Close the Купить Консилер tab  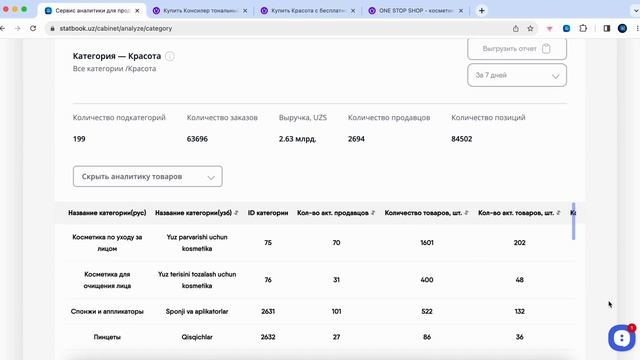pos(245,11)
